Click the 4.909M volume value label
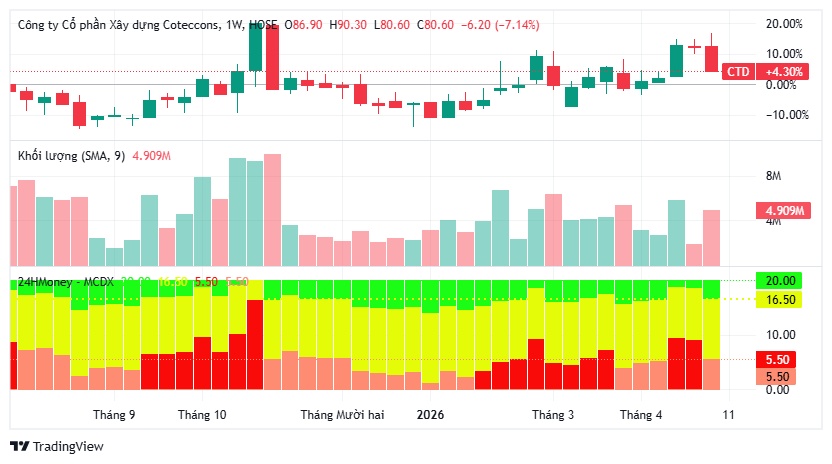 783,211
